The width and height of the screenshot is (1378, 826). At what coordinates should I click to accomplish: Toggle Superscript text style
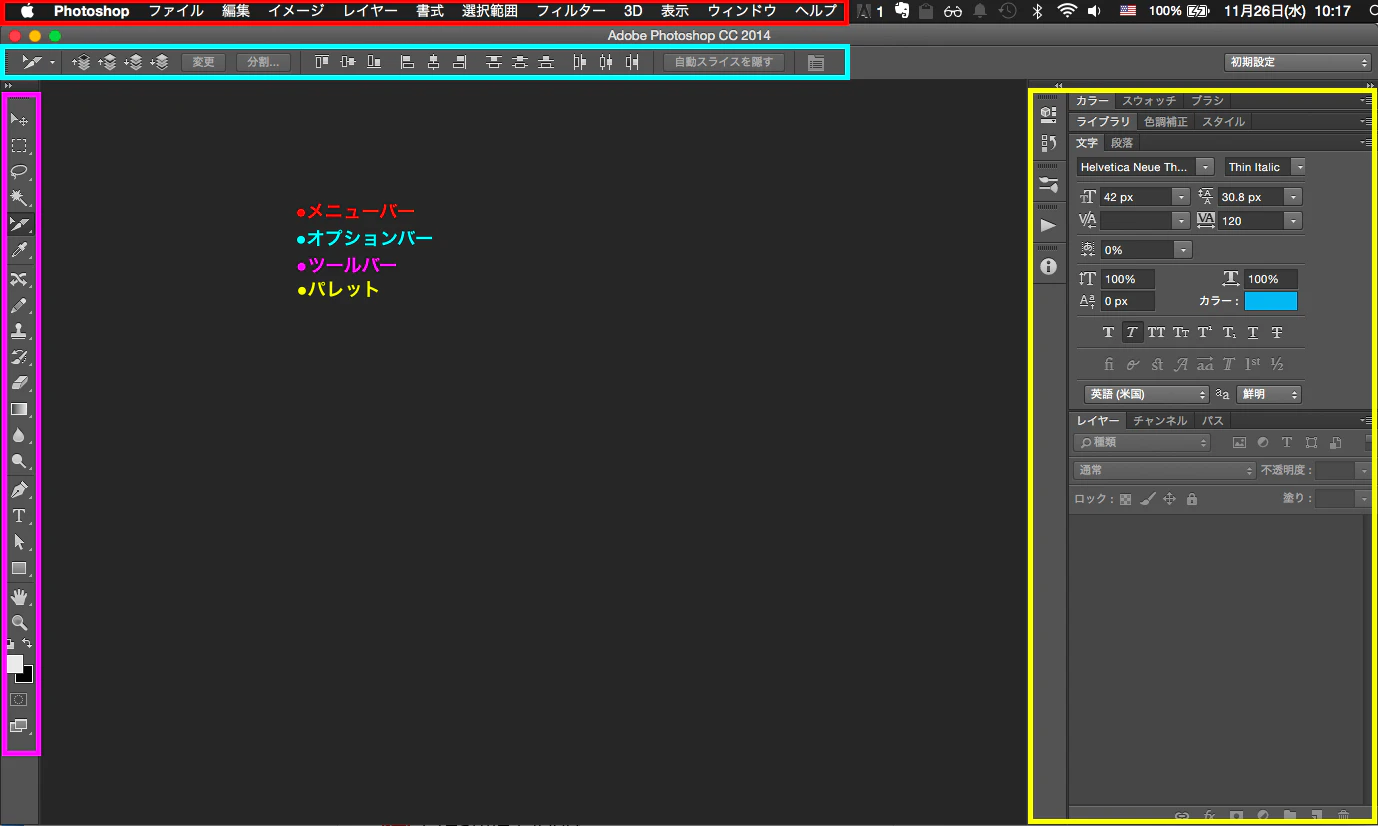(x=1205, y=332)
